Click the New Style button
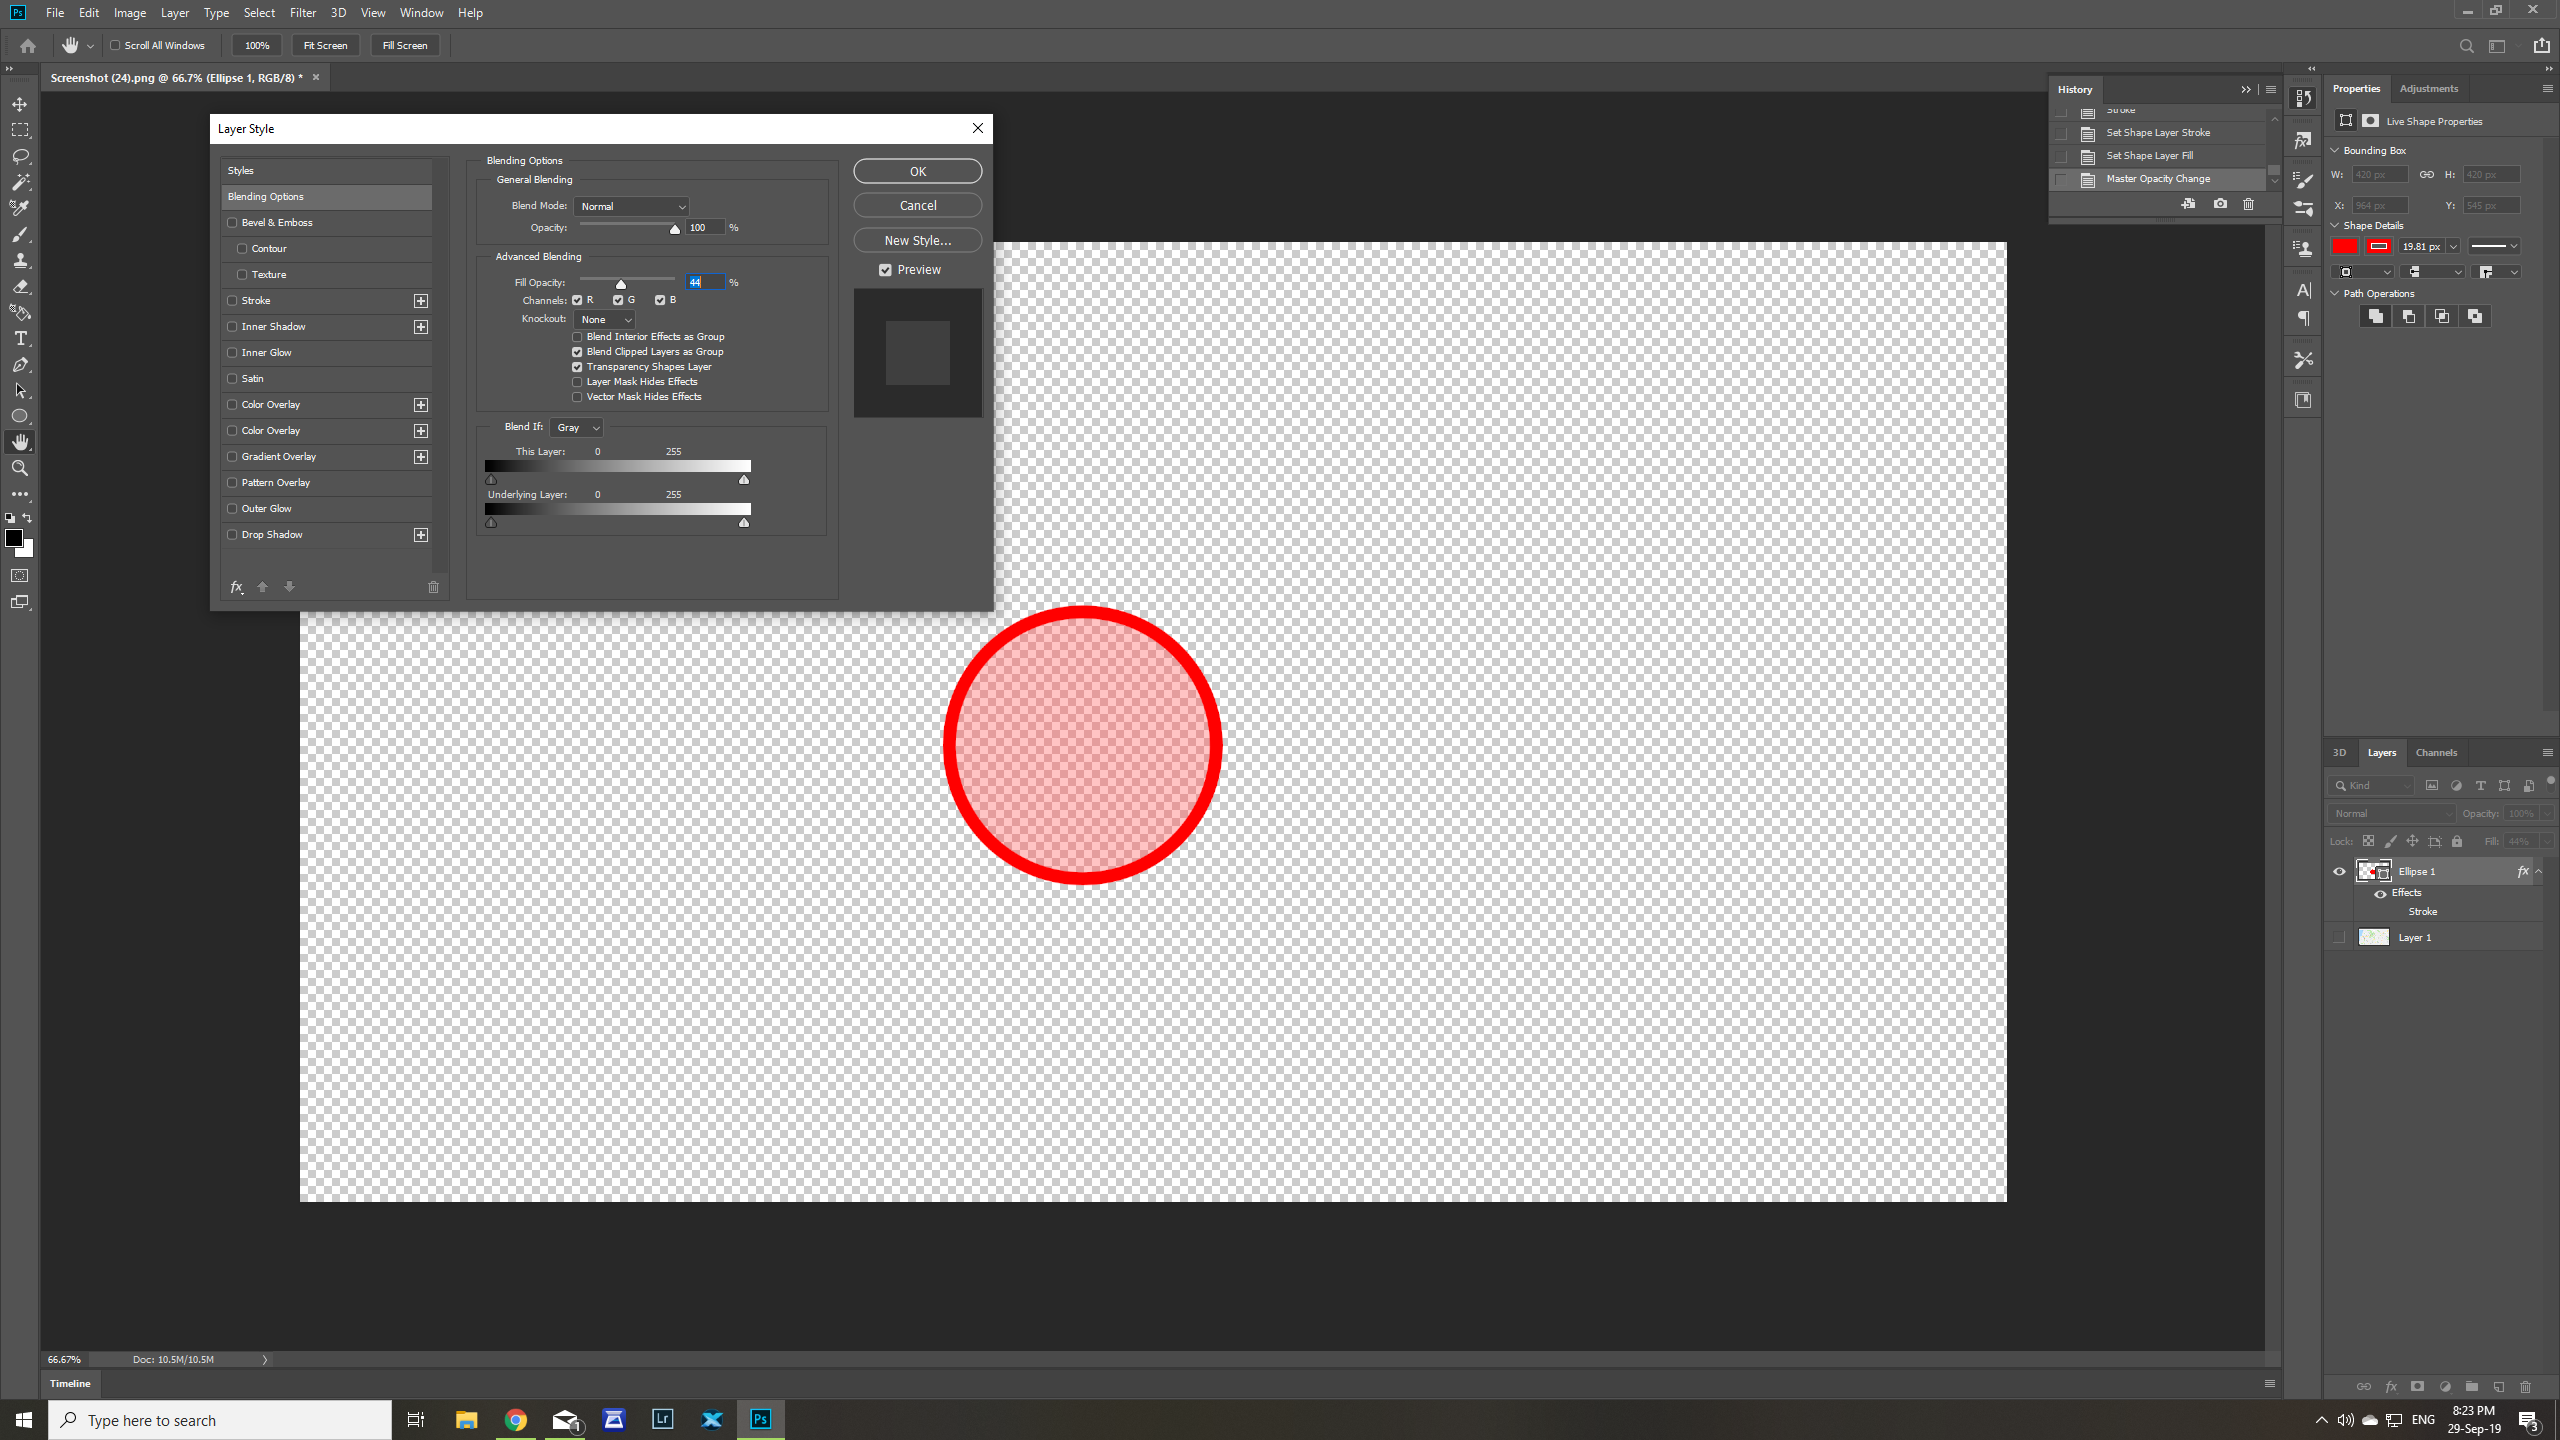This screenshot has width=2560, height=1440. pyautogui.click(x=916, y=240)
